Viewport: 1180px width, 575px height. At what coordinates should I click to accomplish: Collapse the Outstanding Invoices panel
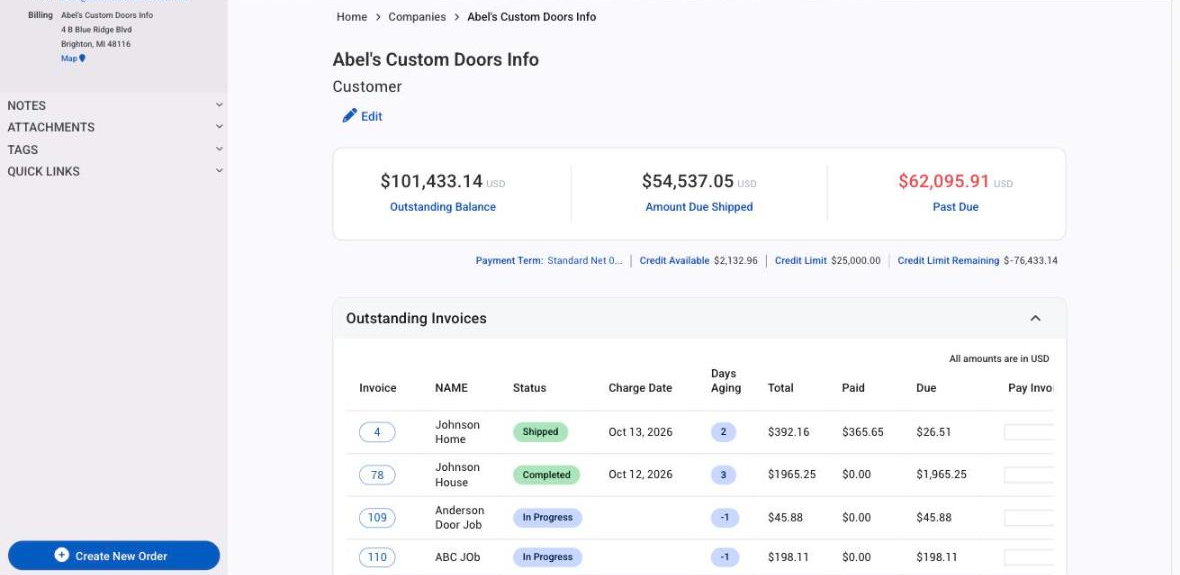1036,318
